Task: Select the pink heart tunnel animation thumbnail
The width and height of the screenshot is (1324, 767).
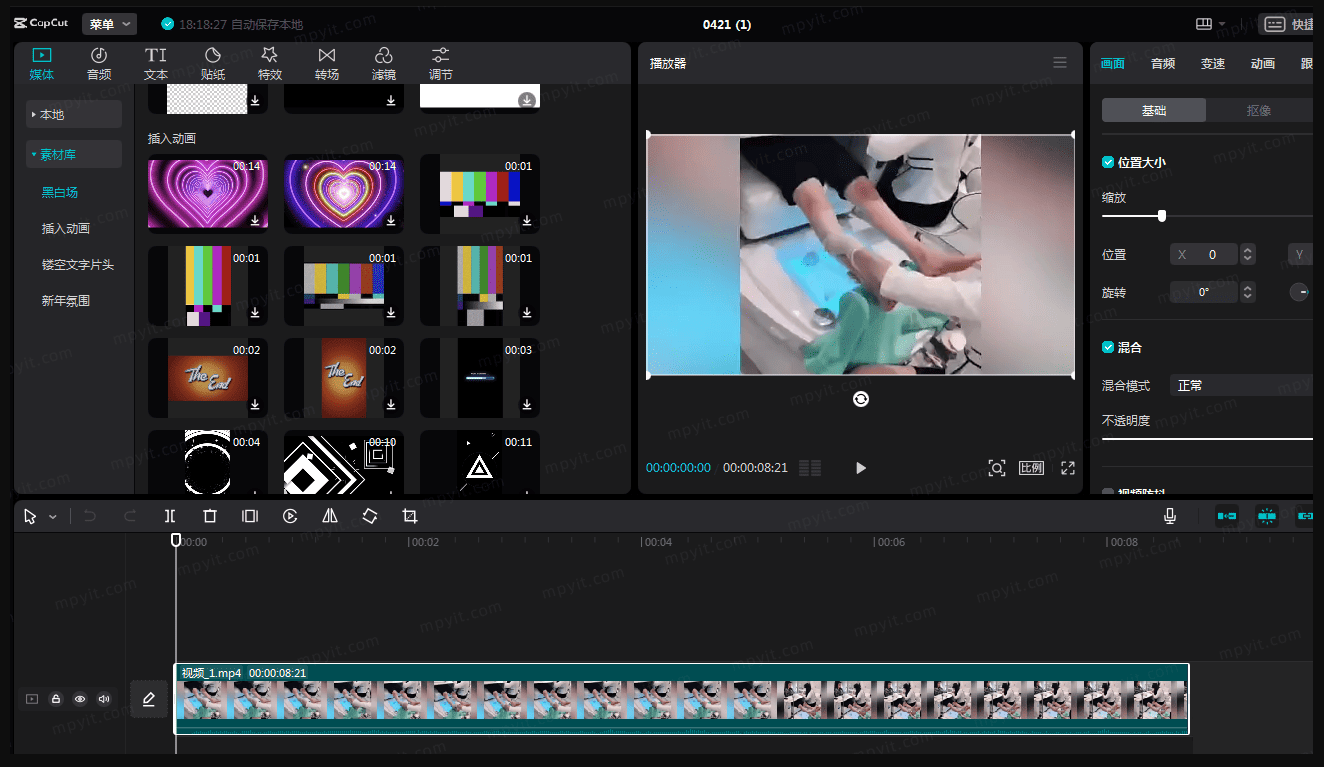Action: (207, 192)
